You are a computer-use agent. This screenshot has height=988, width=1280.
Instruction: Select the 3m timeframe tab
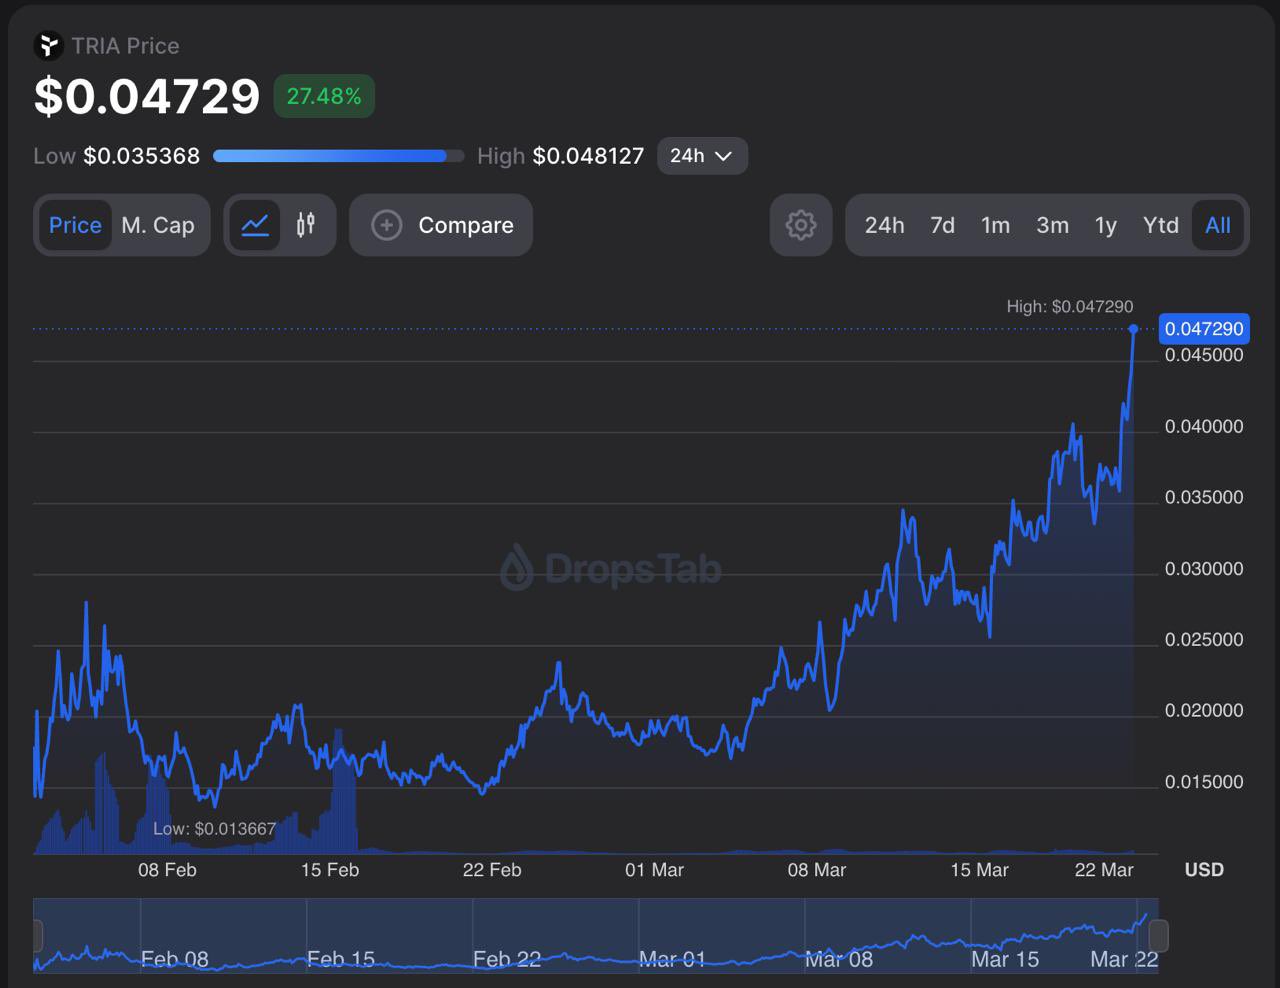(x=1052, y=225)
